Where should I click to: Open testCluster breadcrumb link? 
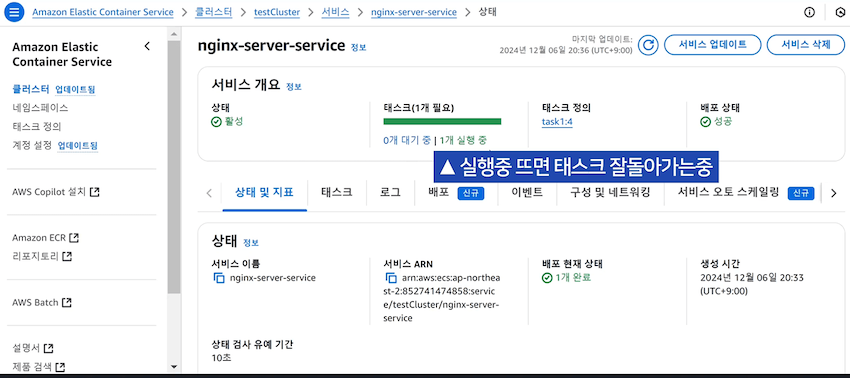coord(277,12)
